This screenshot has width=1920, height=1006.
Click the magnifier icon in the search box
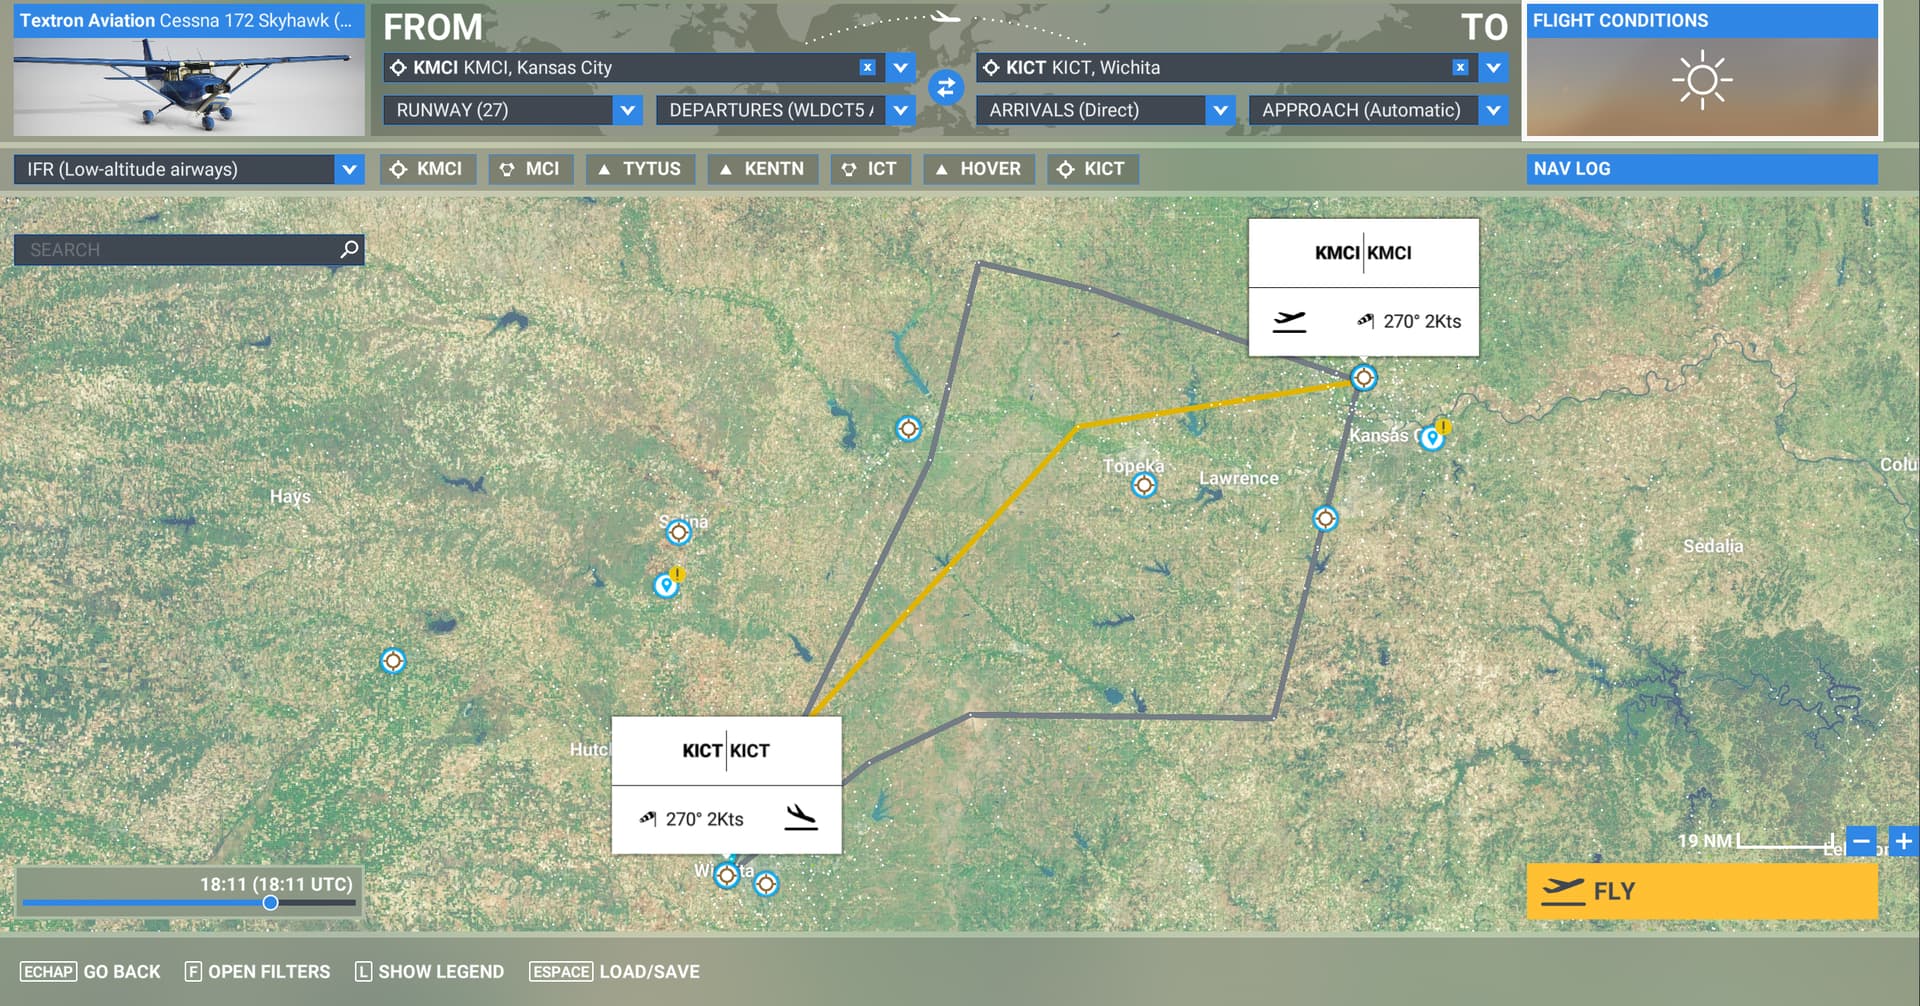coord(349,249)
